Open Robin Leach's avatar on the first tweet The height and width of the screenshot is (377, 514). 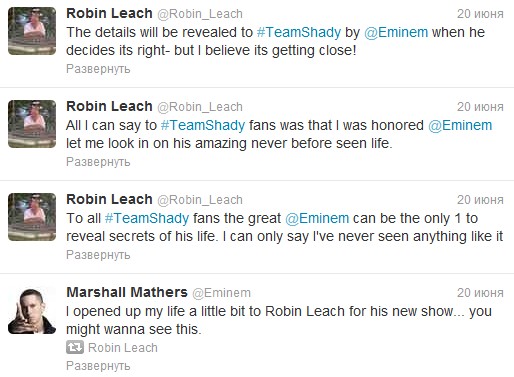click(x=32, y=31)
